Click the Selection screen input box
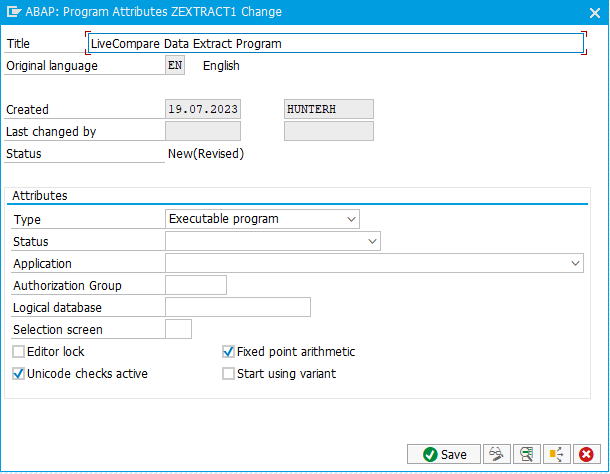 (x=178, y=329)
